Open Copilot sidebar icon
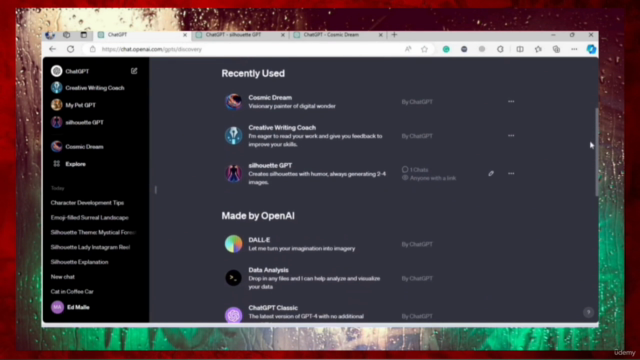Image resolution: width=640 pixels, height=360 pixels. (591, 49)
